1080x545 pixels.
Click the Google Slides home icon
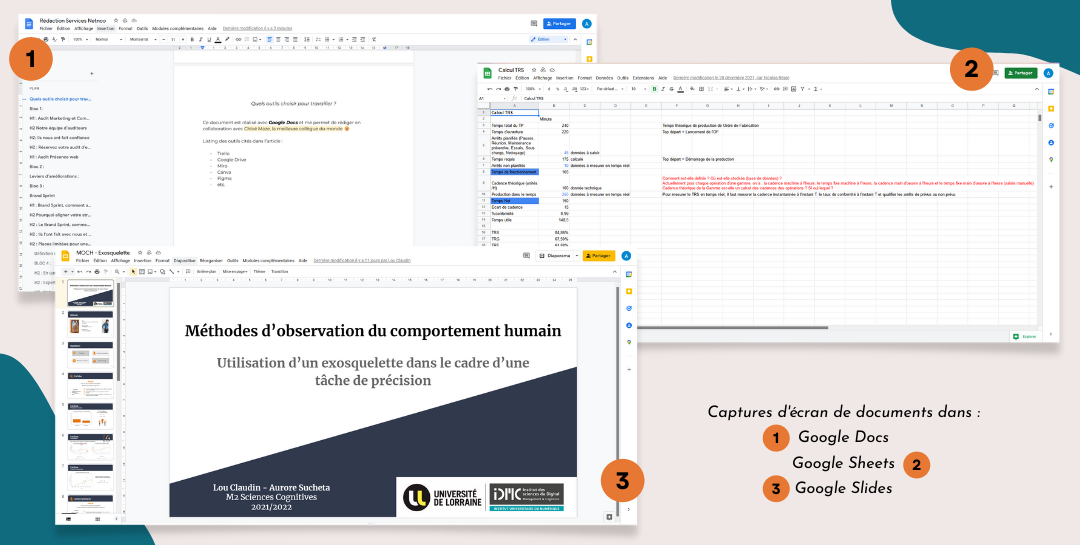tap(65, 256)
